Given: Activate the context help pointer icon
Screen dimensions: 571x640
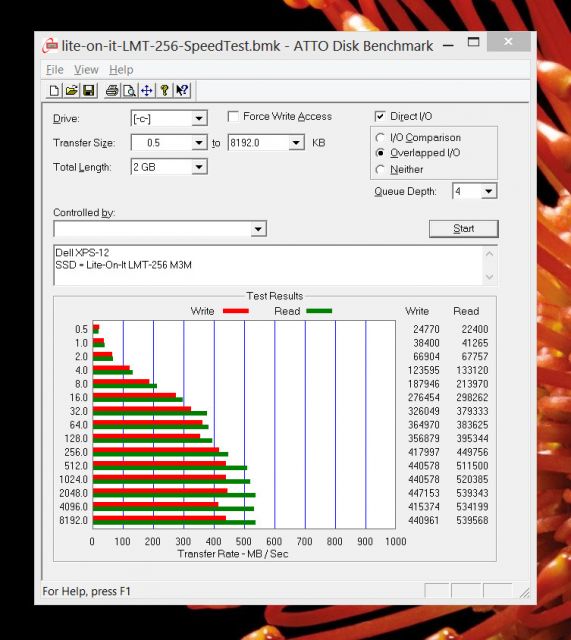Looking at the screenshot, I should pos(182,90).
